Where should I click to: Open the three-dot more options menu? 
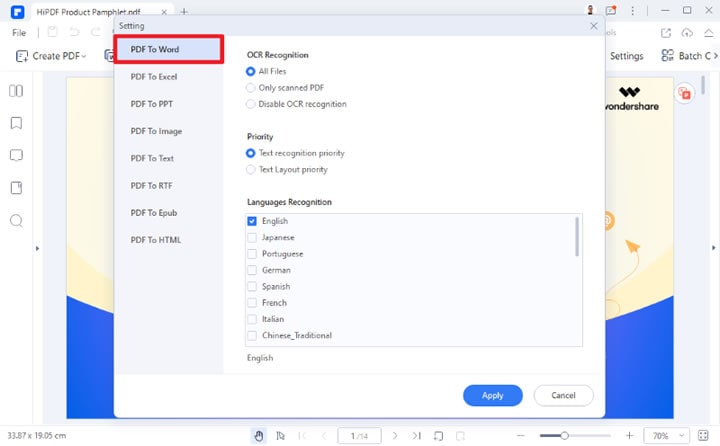[633, 10]
